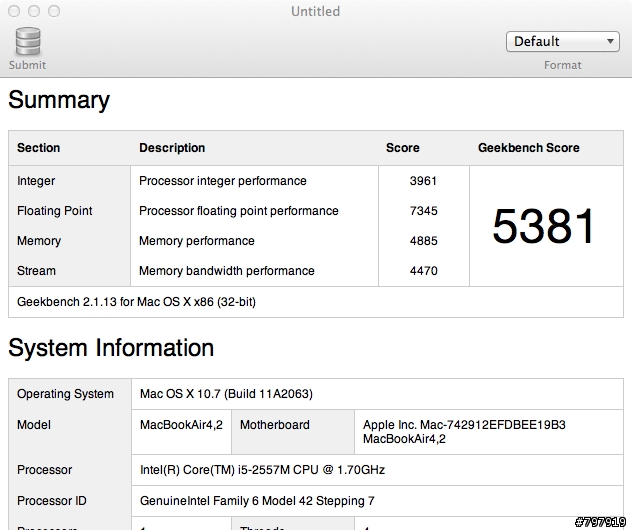This screenshot has height=530, width=632.
Task: Select the Stream section label
Action: (36, 271)
